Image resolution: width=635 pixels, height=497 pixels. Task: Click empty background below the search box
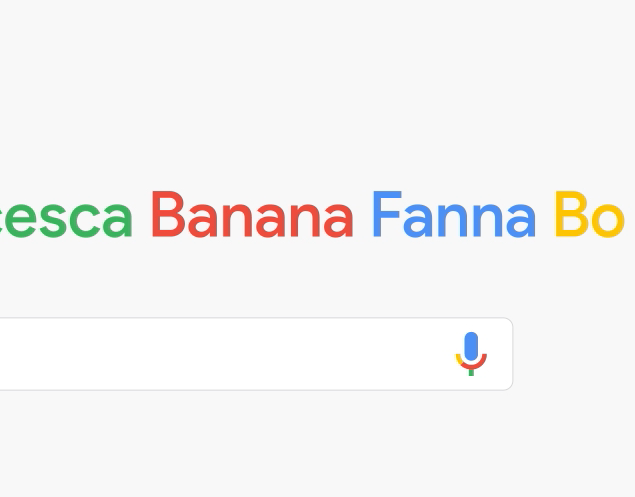tap(317, 445)
